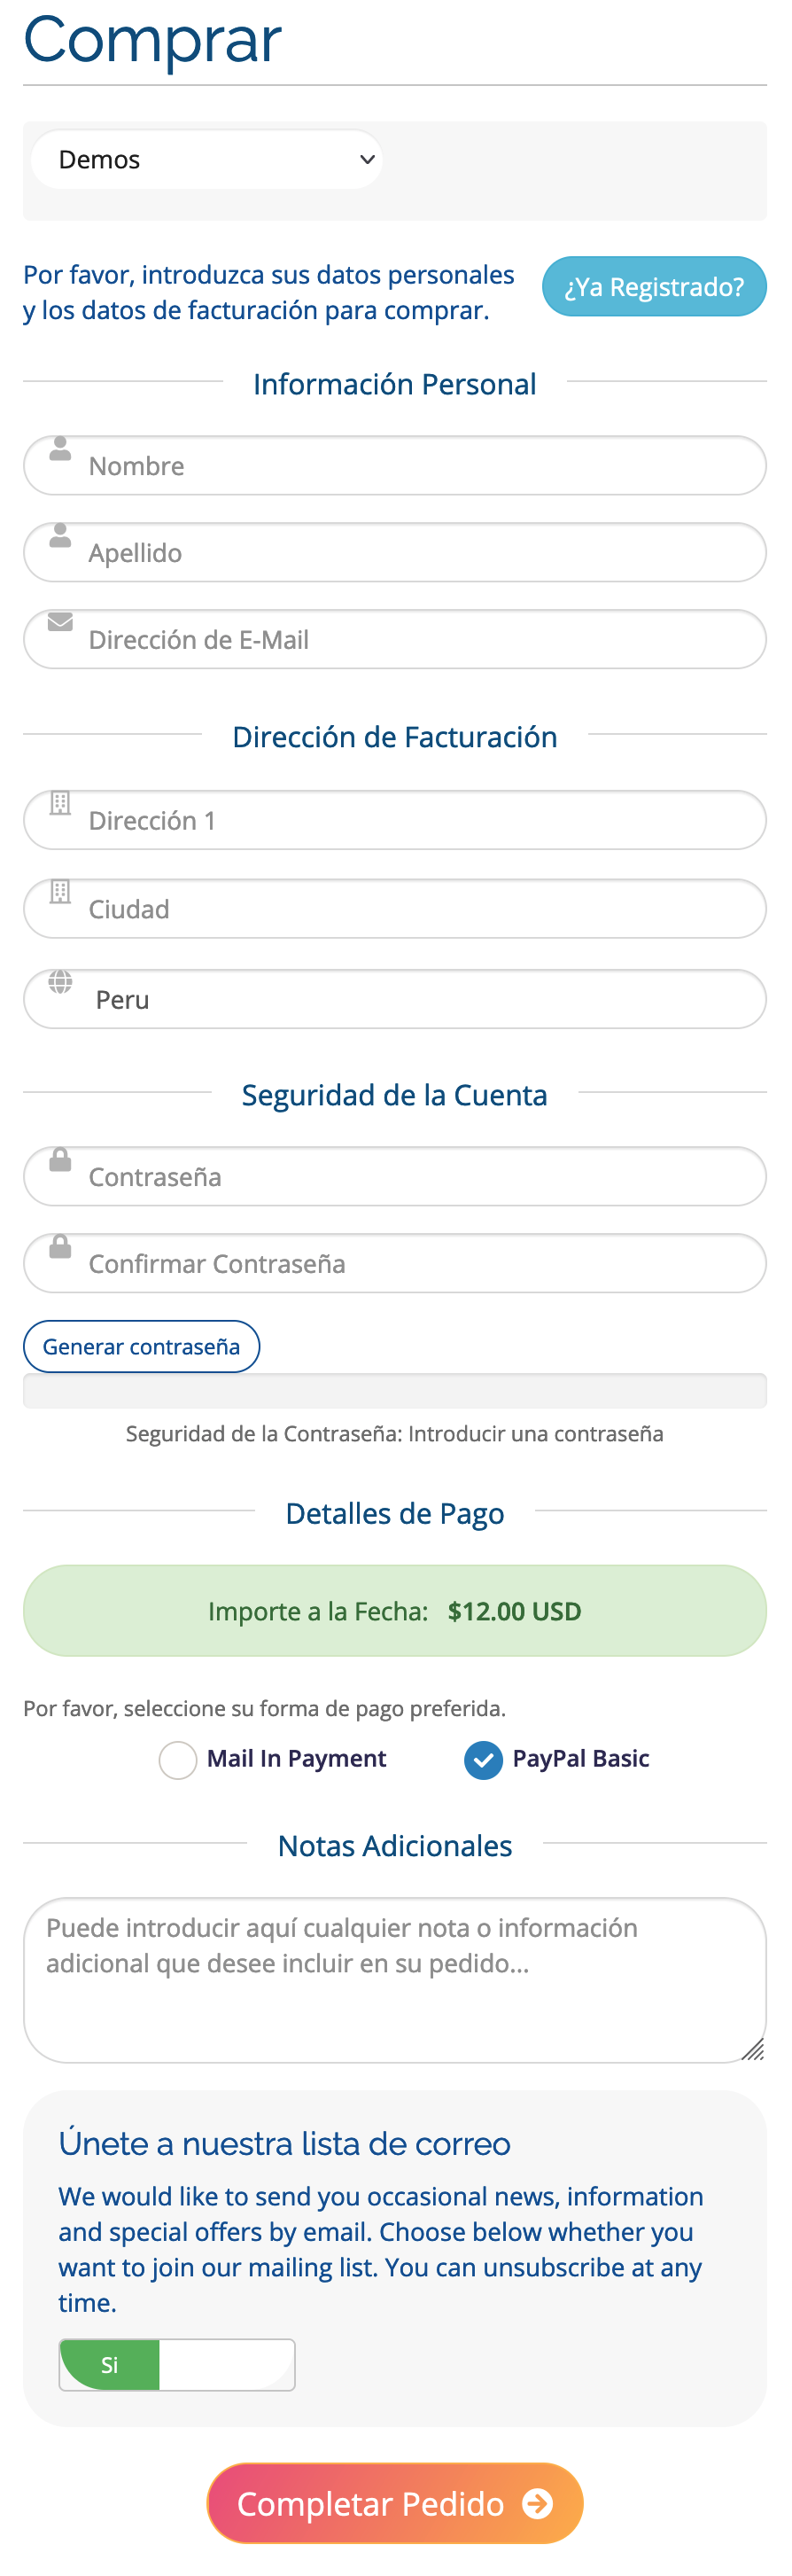Click the password strength bar
This screenshot has height=2576, width=792.
[395, 1390]
